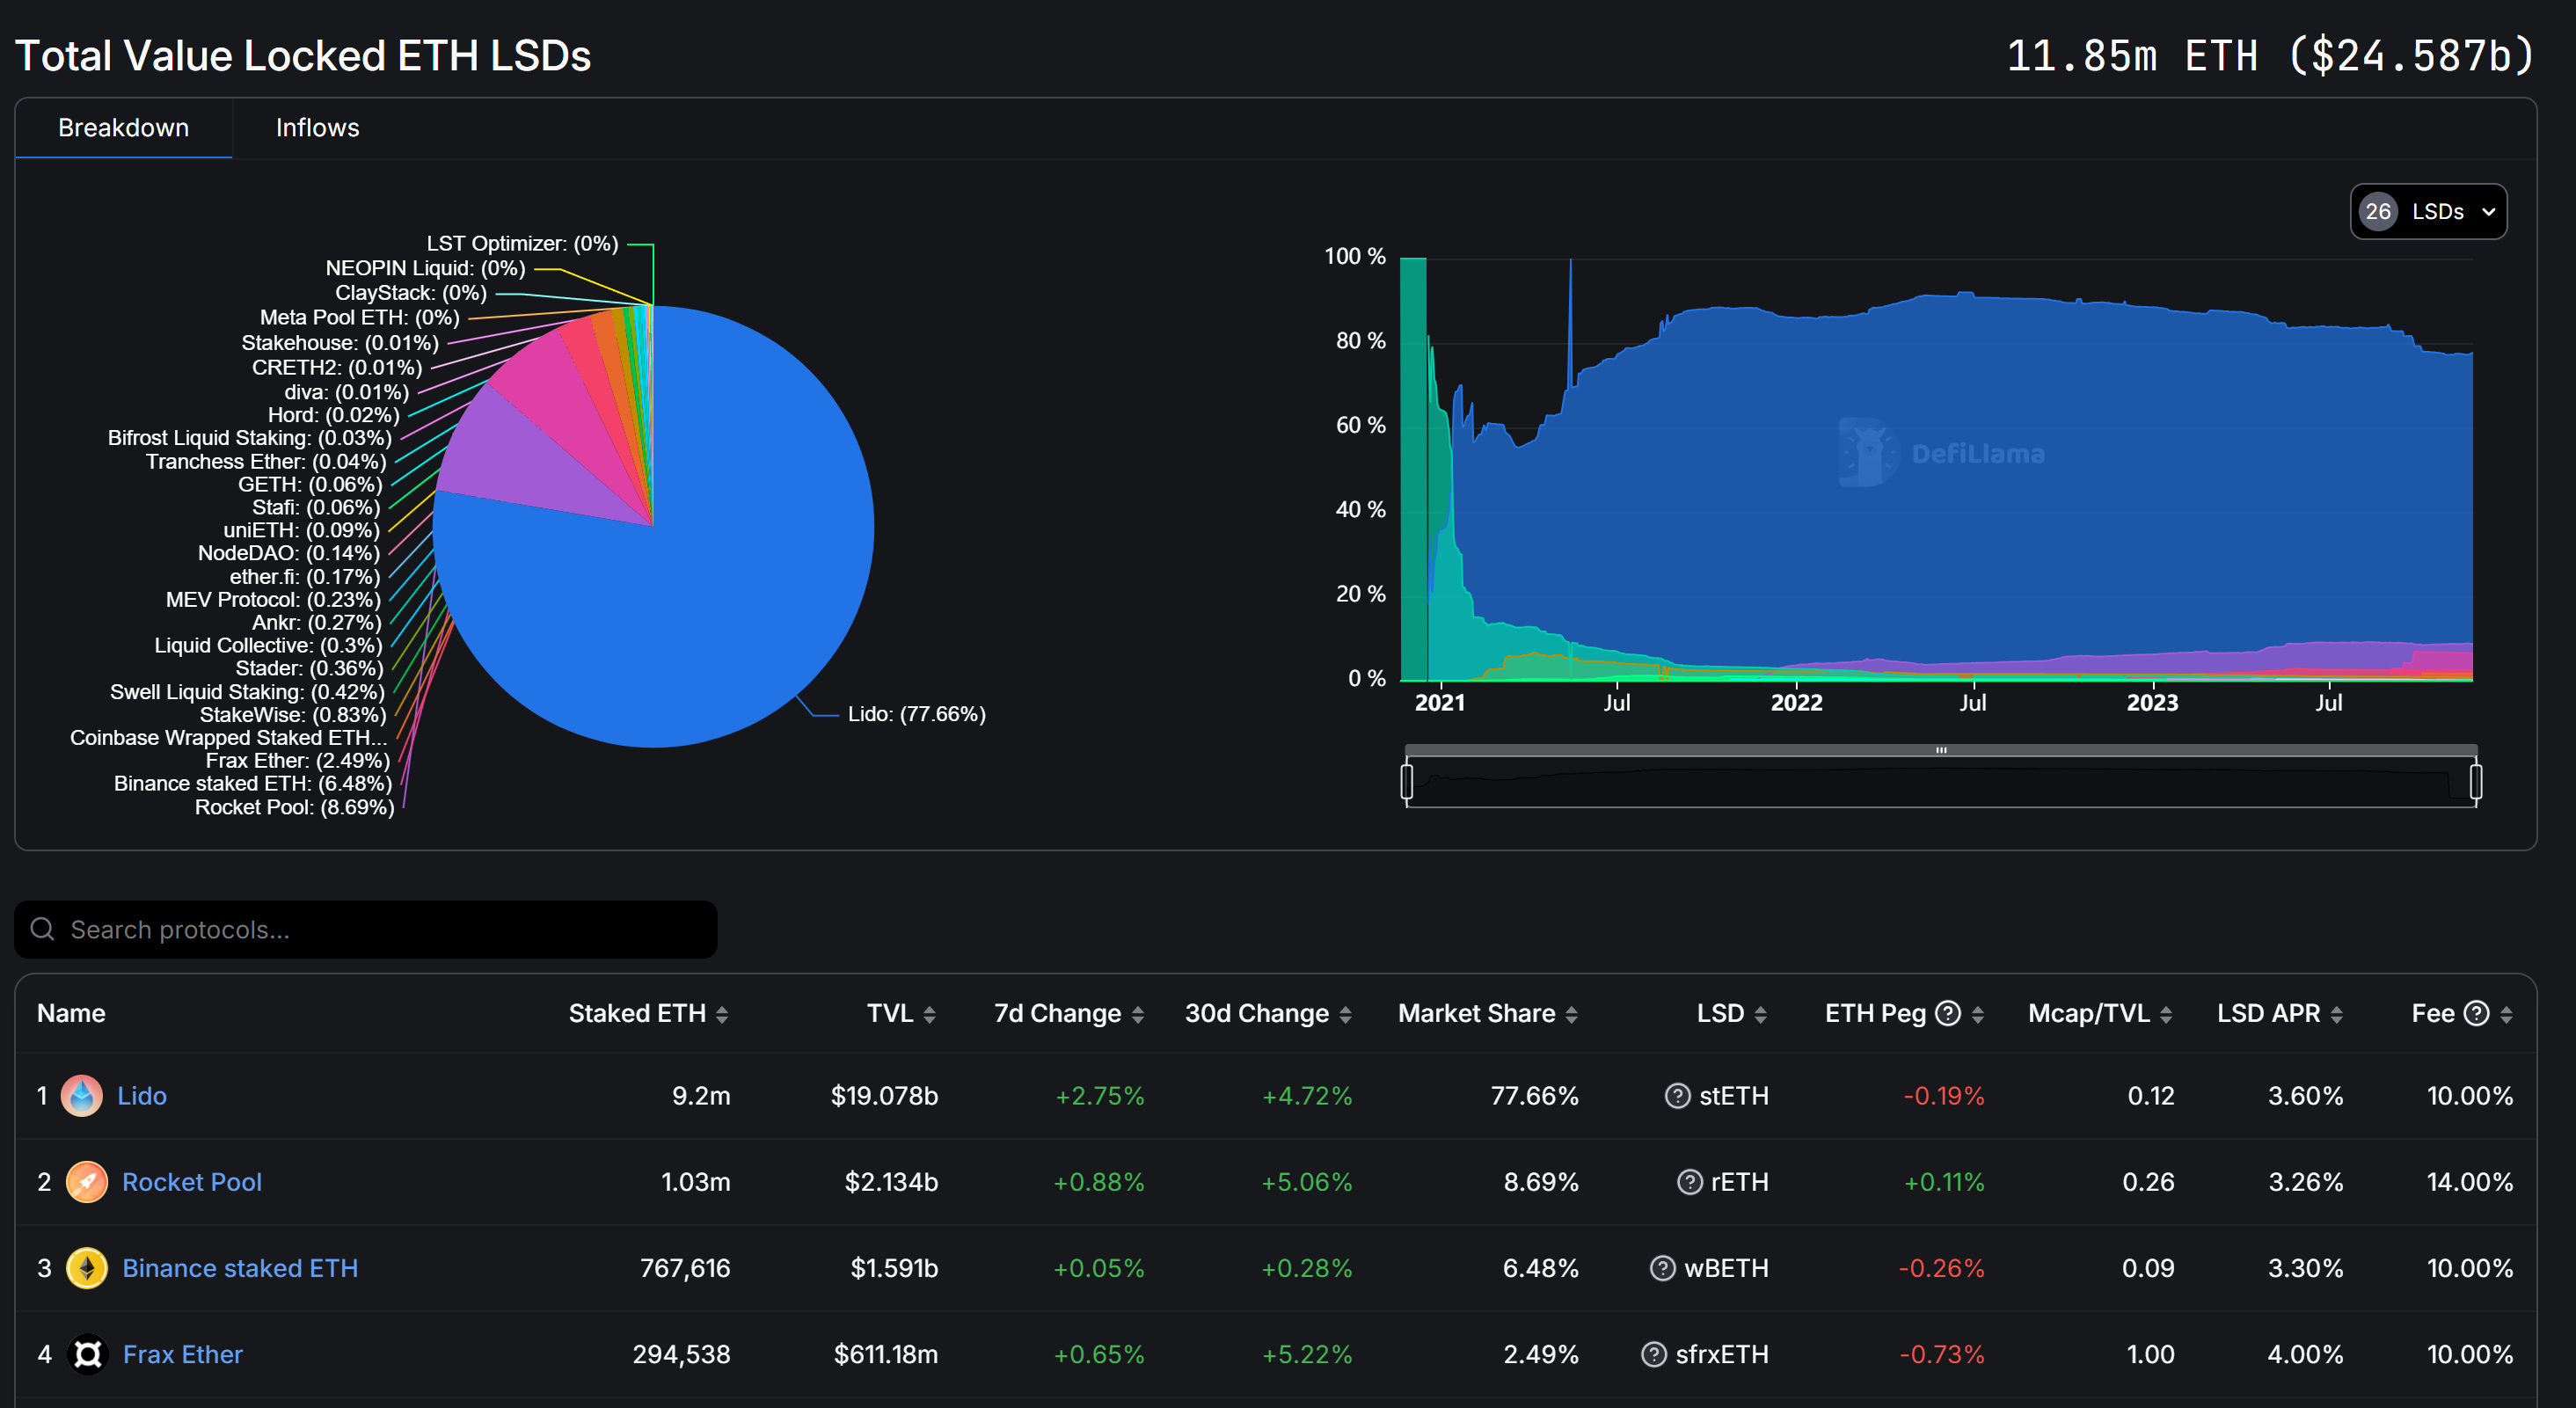
Task: Open the 26 LSDs dropdown
Action: click(2427, 212)
